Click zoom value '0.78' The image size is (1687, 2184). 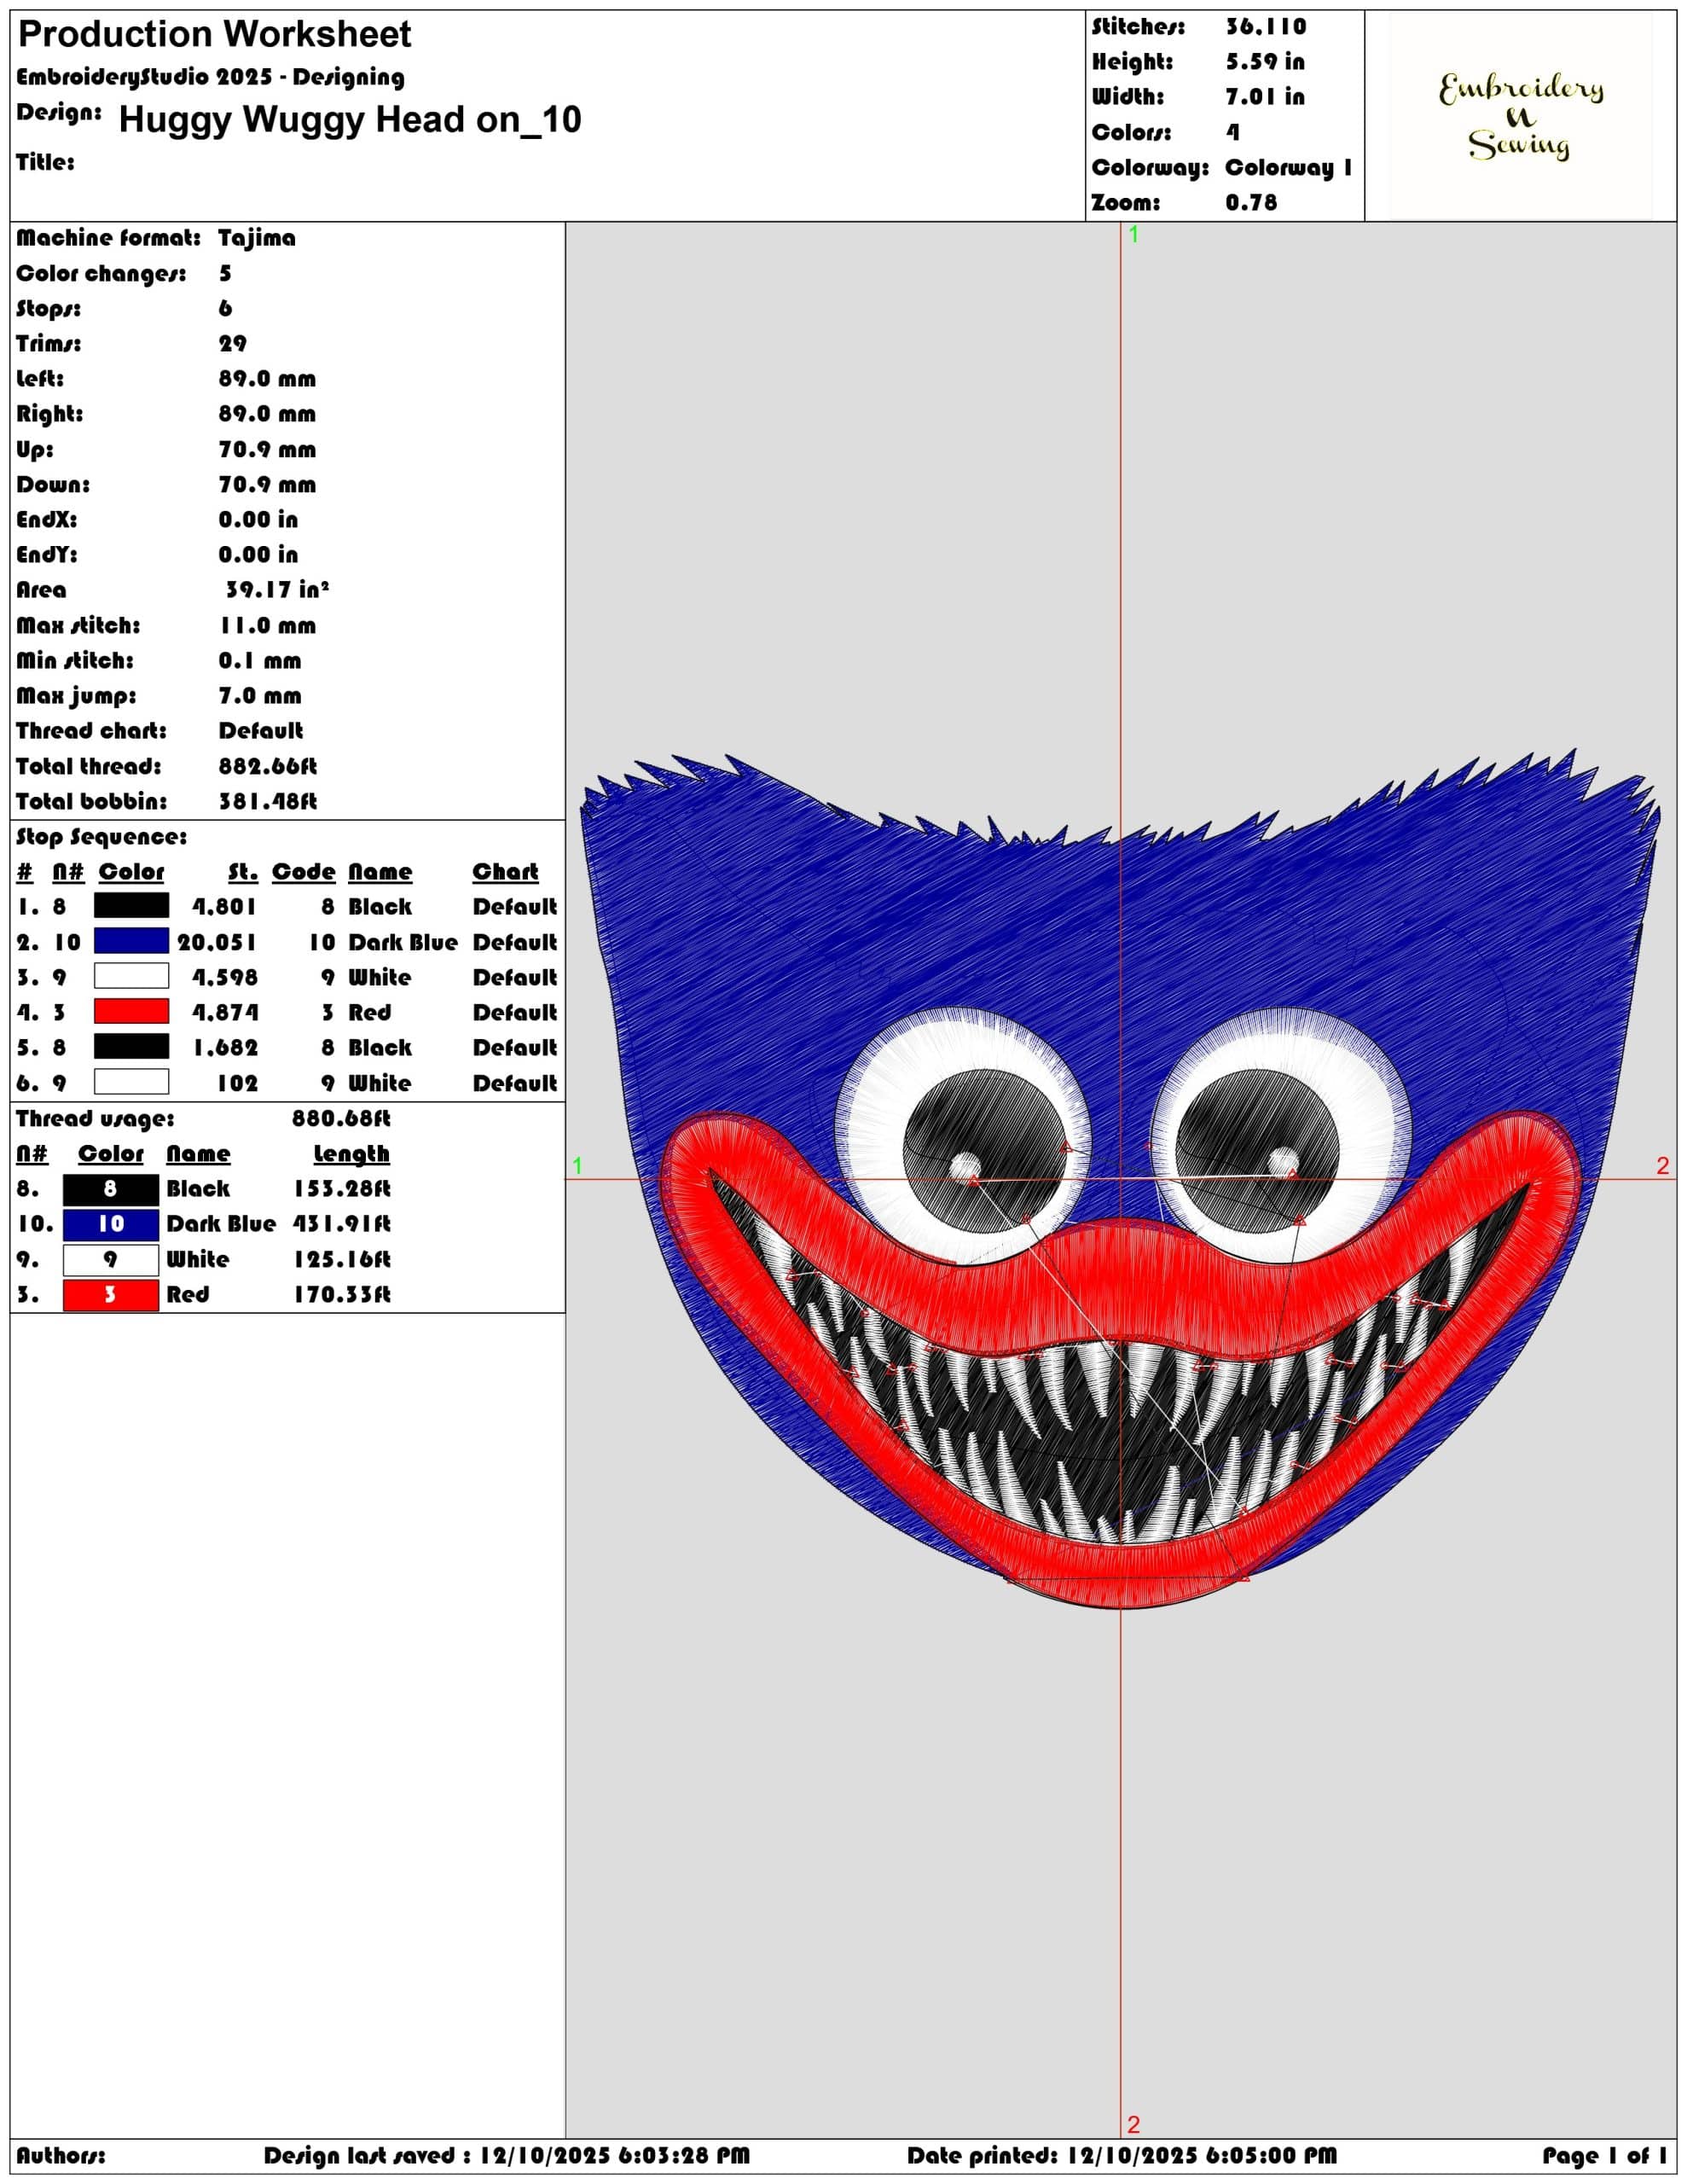pos(1252,202)
